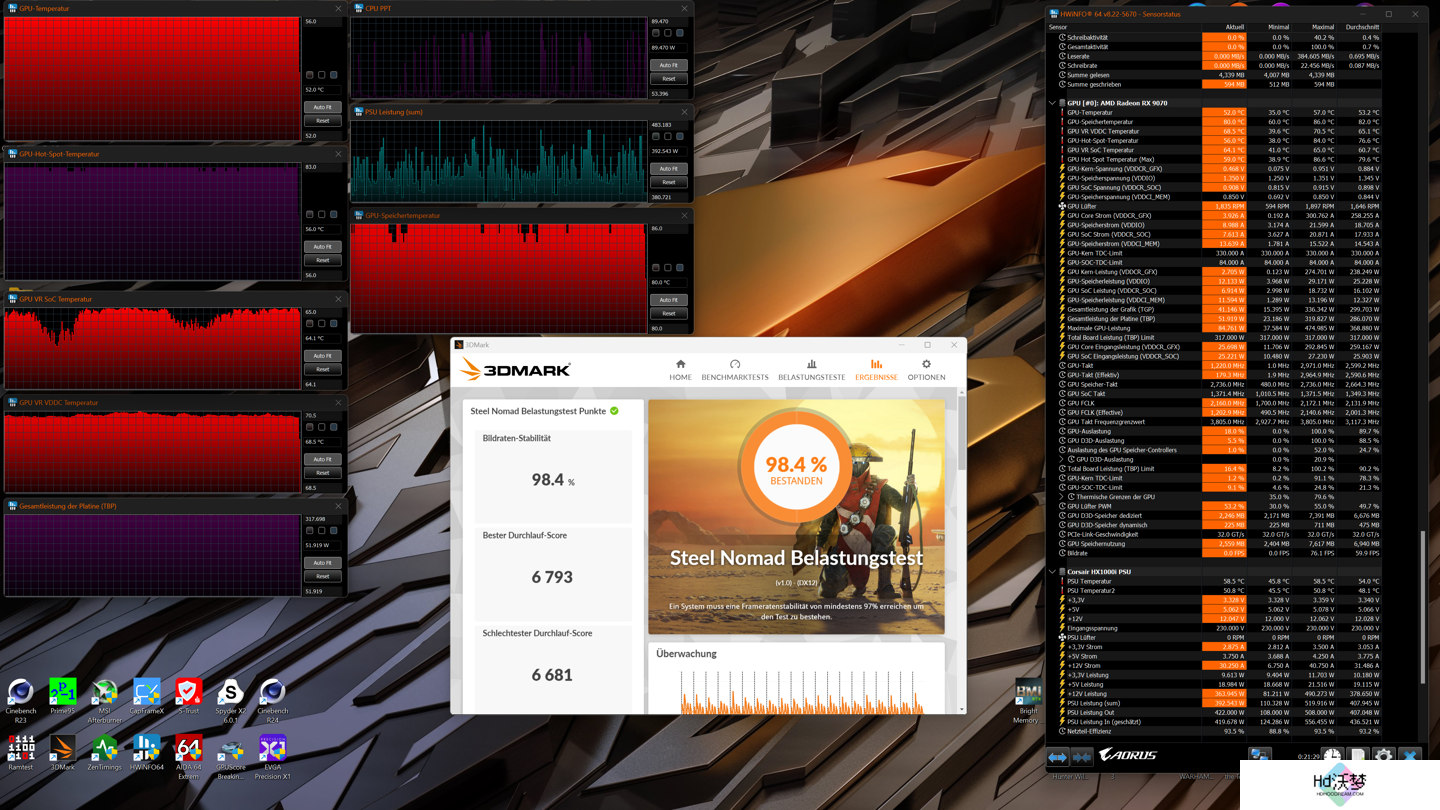
Task: Collapse the Corsair HX1000i PSU sensor group
Action: point(1052,572)
